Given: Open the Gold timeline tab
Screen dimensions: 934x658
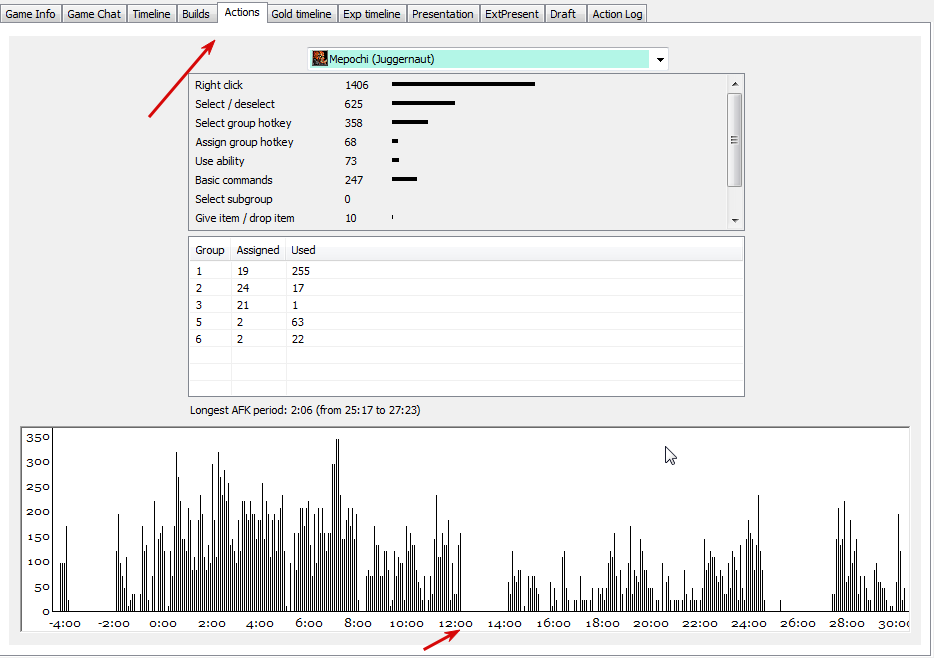Looking at the screenshot, I should pyautogui.click(x=301, y=14).
